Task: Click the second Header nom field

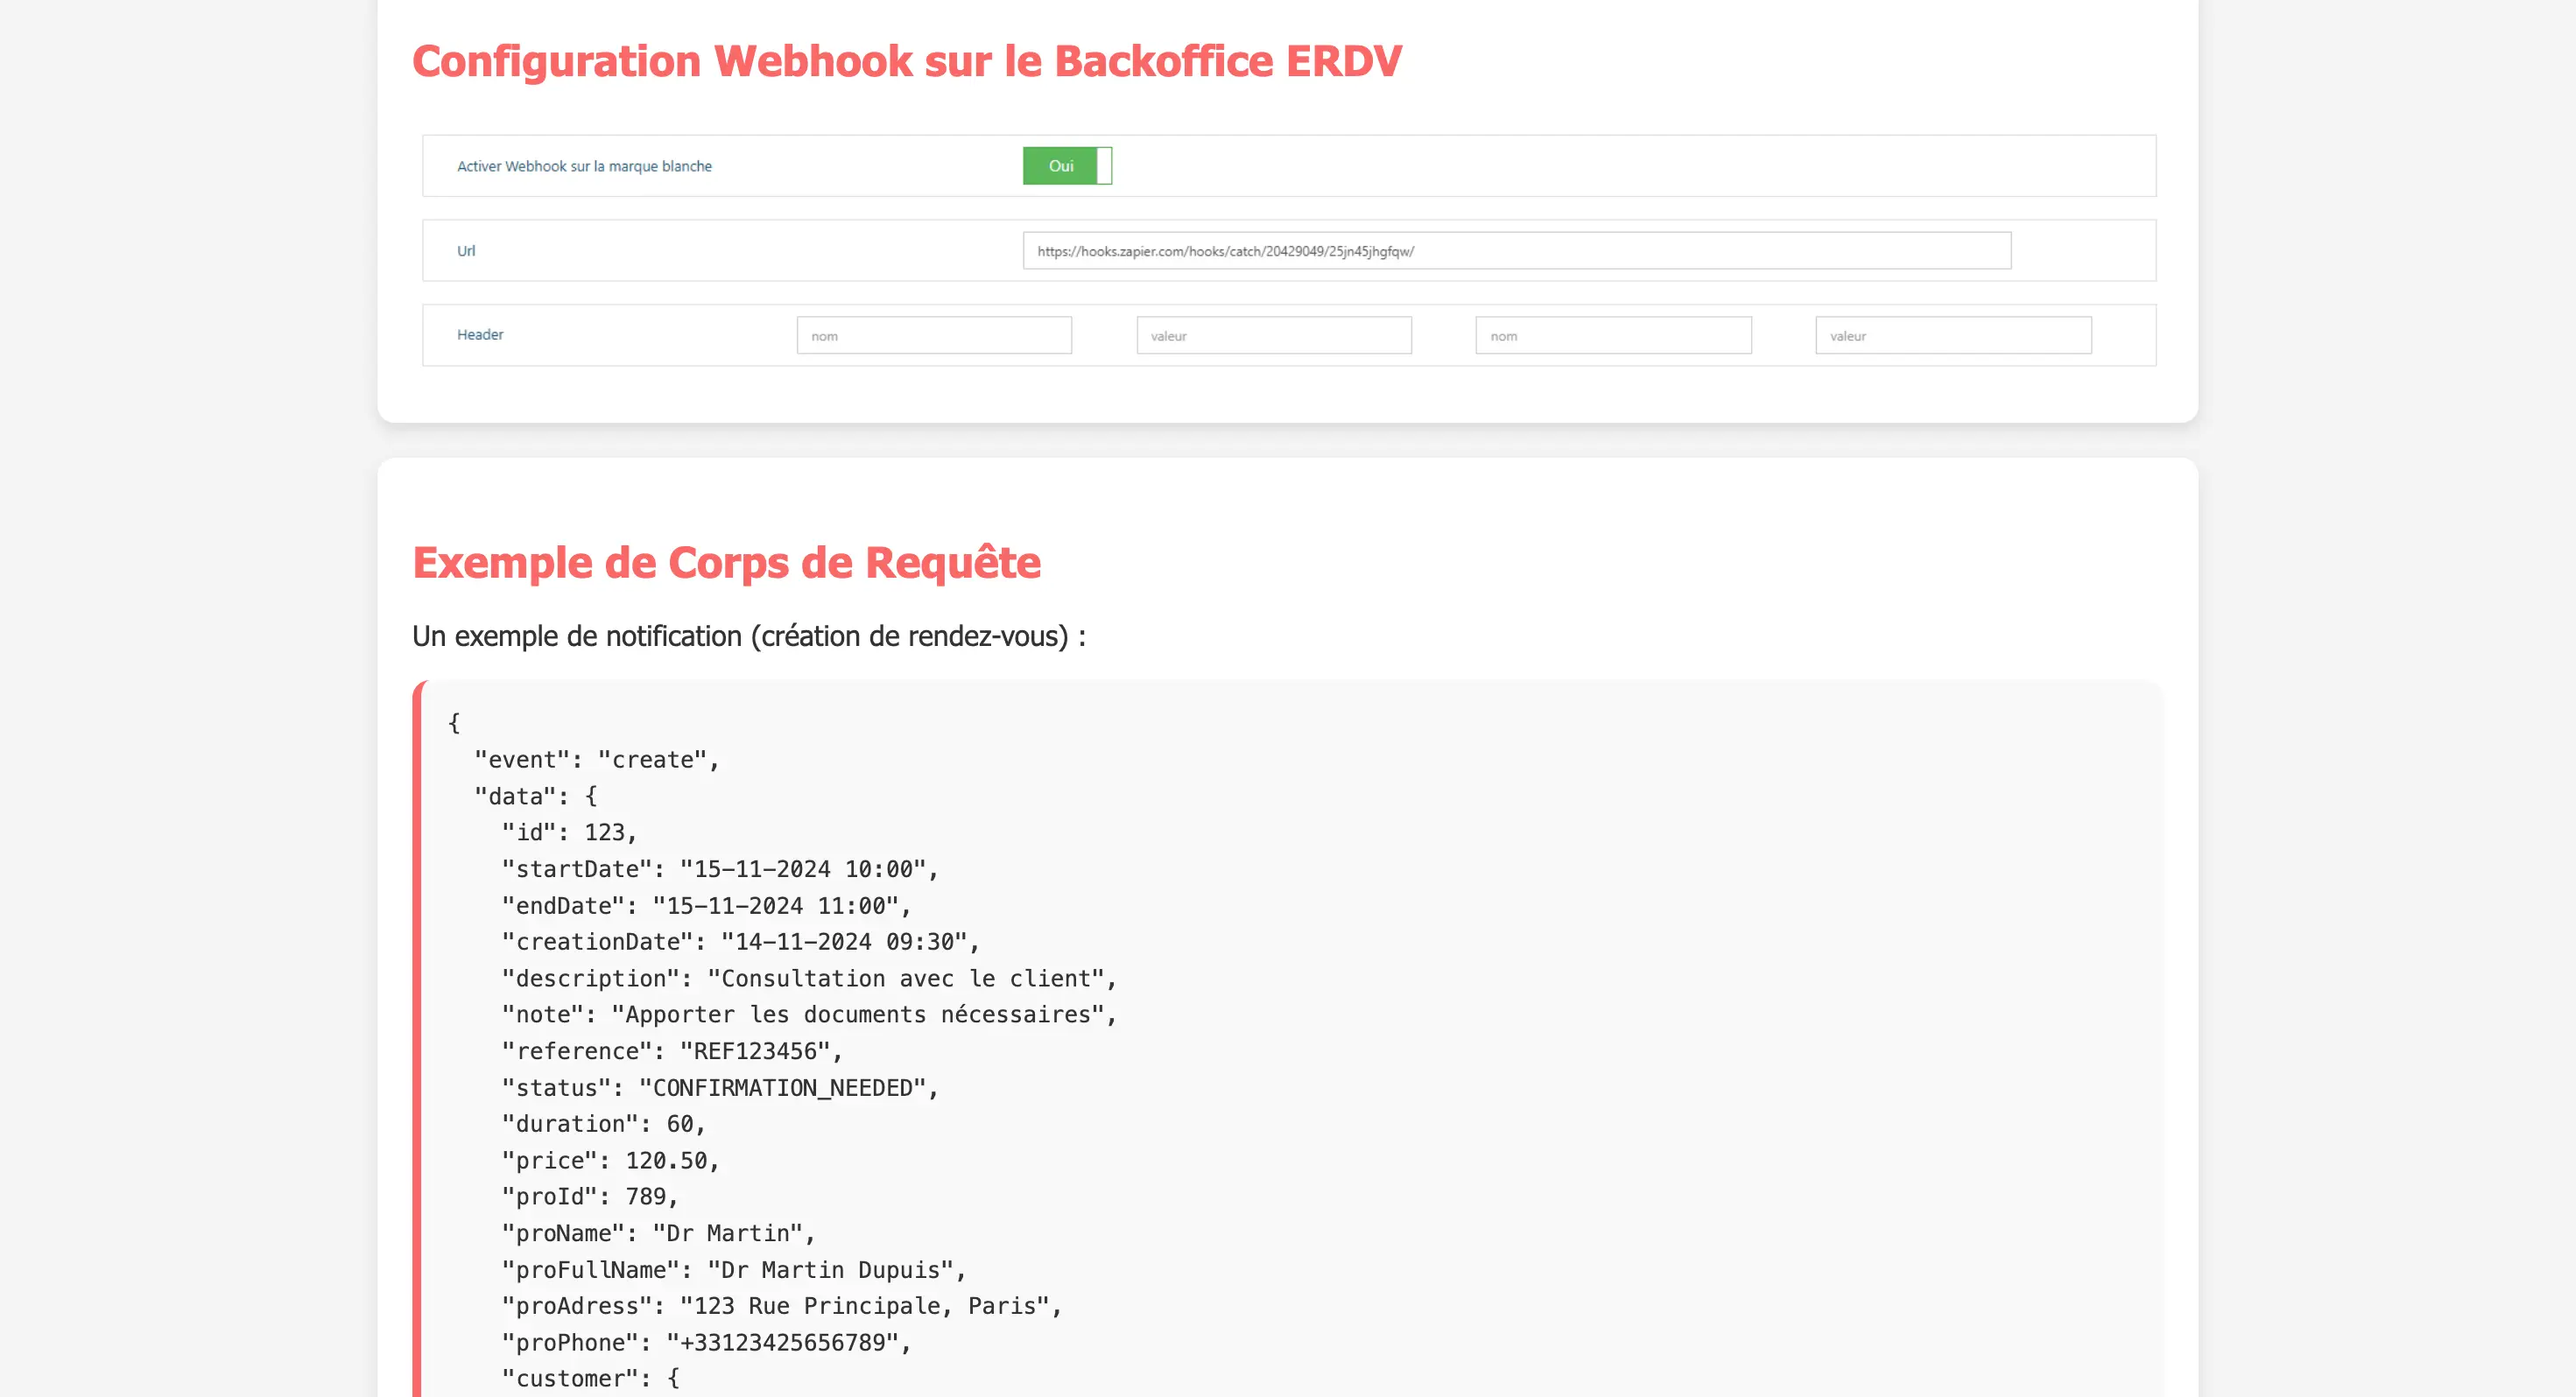Action: coord(1613,336)
